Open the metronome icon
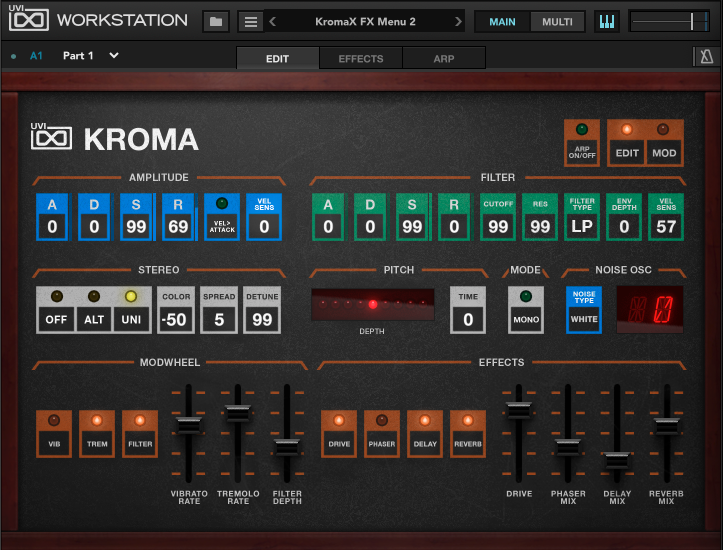 (x=706, y=57)
